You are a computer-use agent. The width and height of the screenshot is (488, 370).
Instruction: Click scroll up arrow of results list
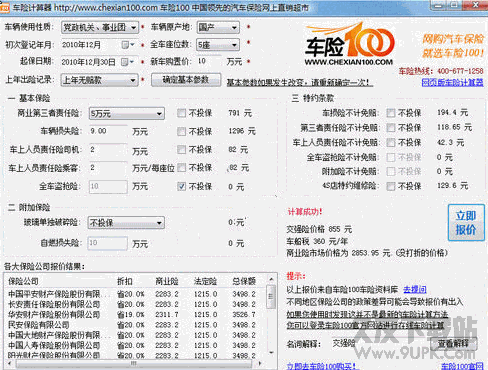[x=271, y=279]
